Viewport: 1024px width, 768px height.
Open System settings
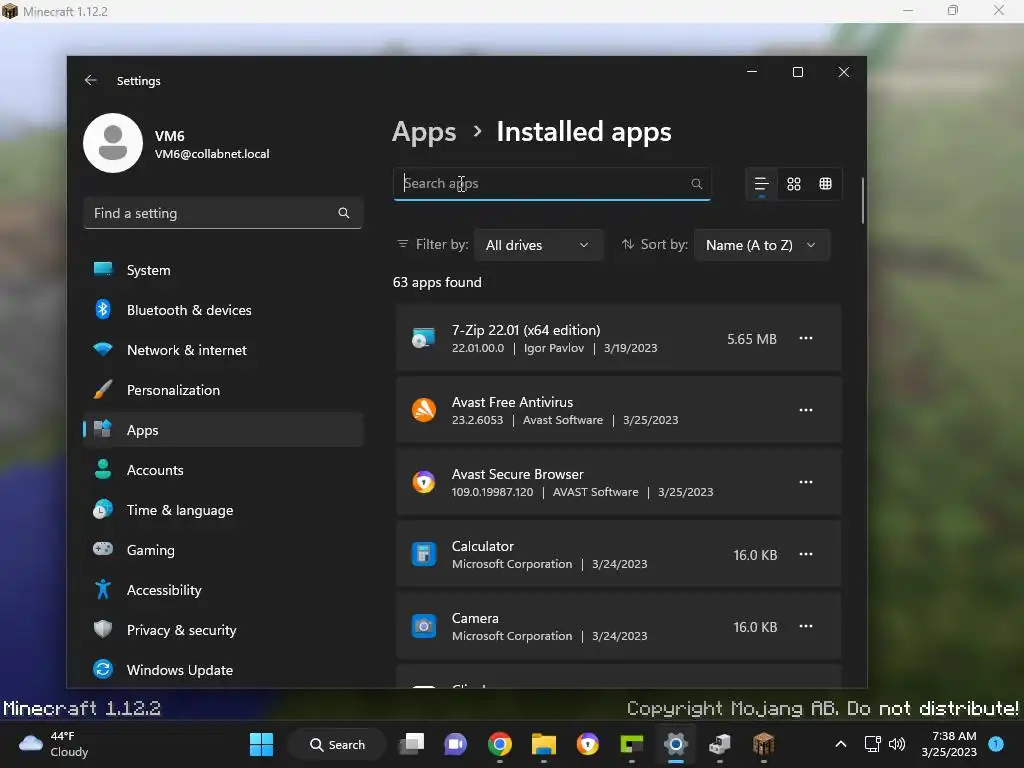pyautogui.click(x=223, y=270)
